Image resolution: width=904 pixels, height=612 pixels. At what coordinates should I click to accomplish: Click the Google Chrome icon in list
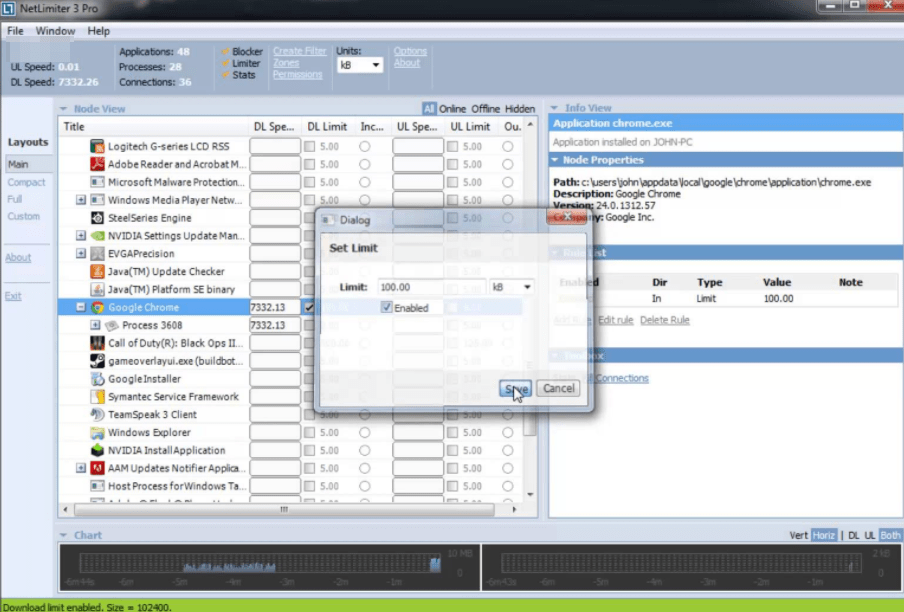coord(97,307)
